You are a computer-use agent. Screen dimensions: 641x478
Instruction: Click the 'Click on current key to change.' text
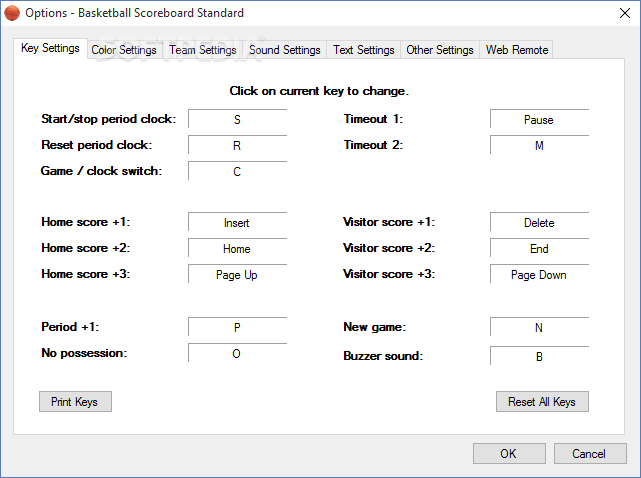pyautogui.click(x=319, y=91)
